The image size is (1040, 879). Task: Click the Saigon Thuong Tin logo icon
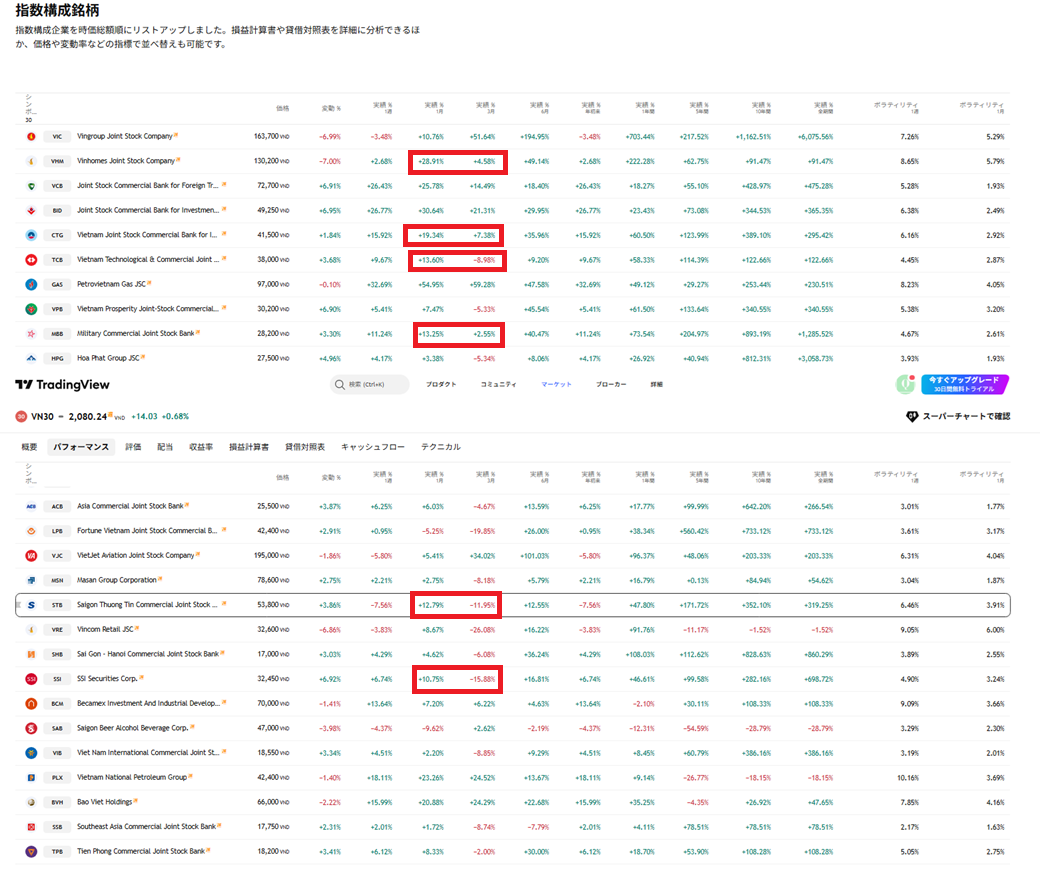point(31,605)
